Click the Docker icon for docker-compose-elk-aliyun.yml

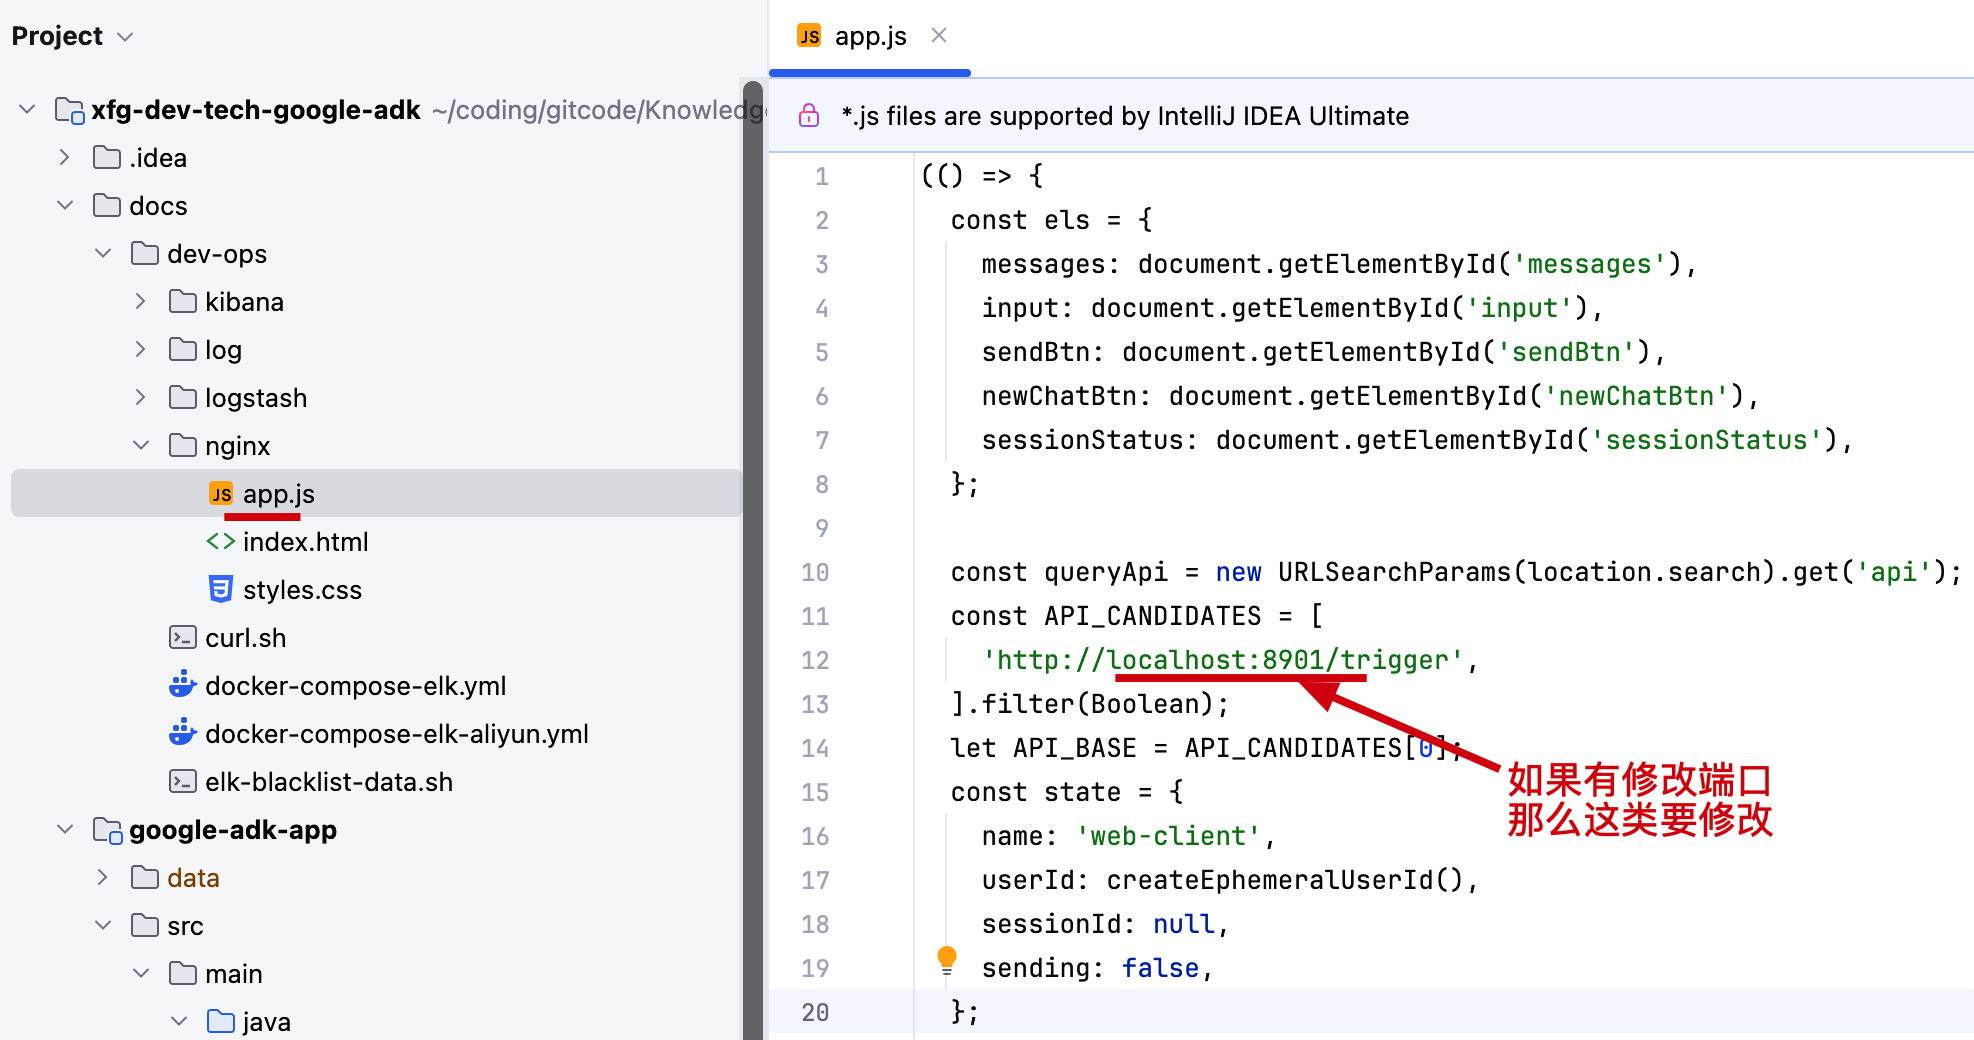click(183, 734)
